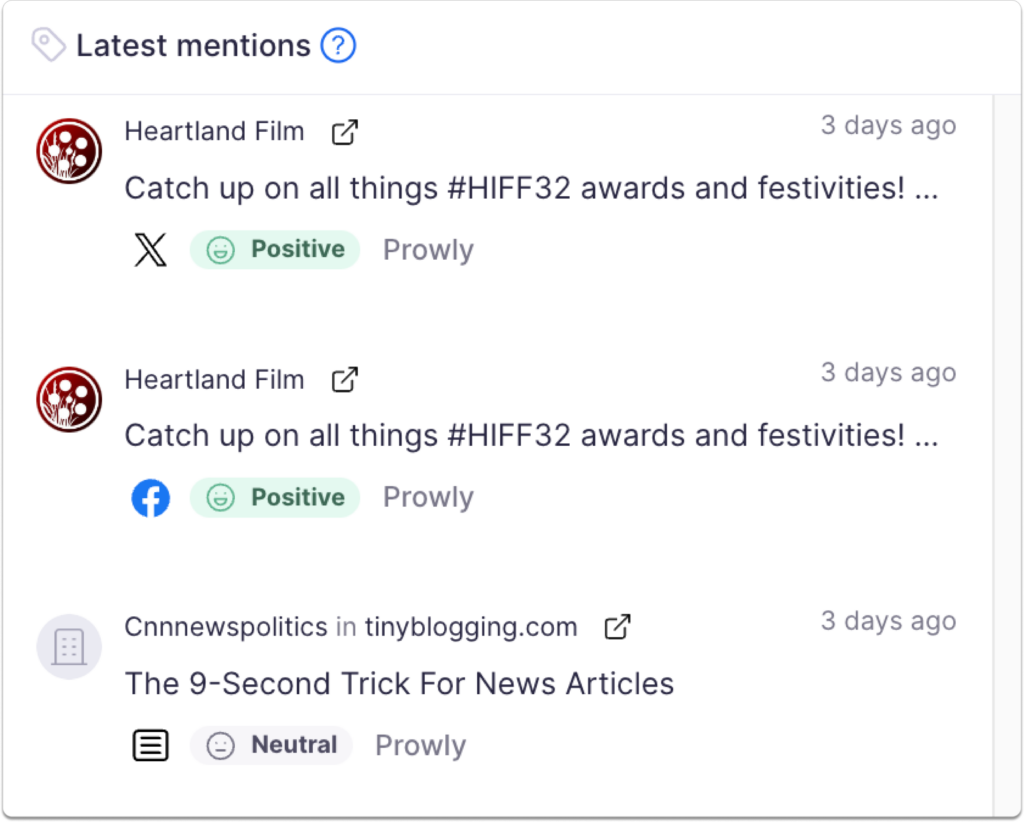
Task: Click the X (Twitter) source icon
Action: (x=150, y=250)
